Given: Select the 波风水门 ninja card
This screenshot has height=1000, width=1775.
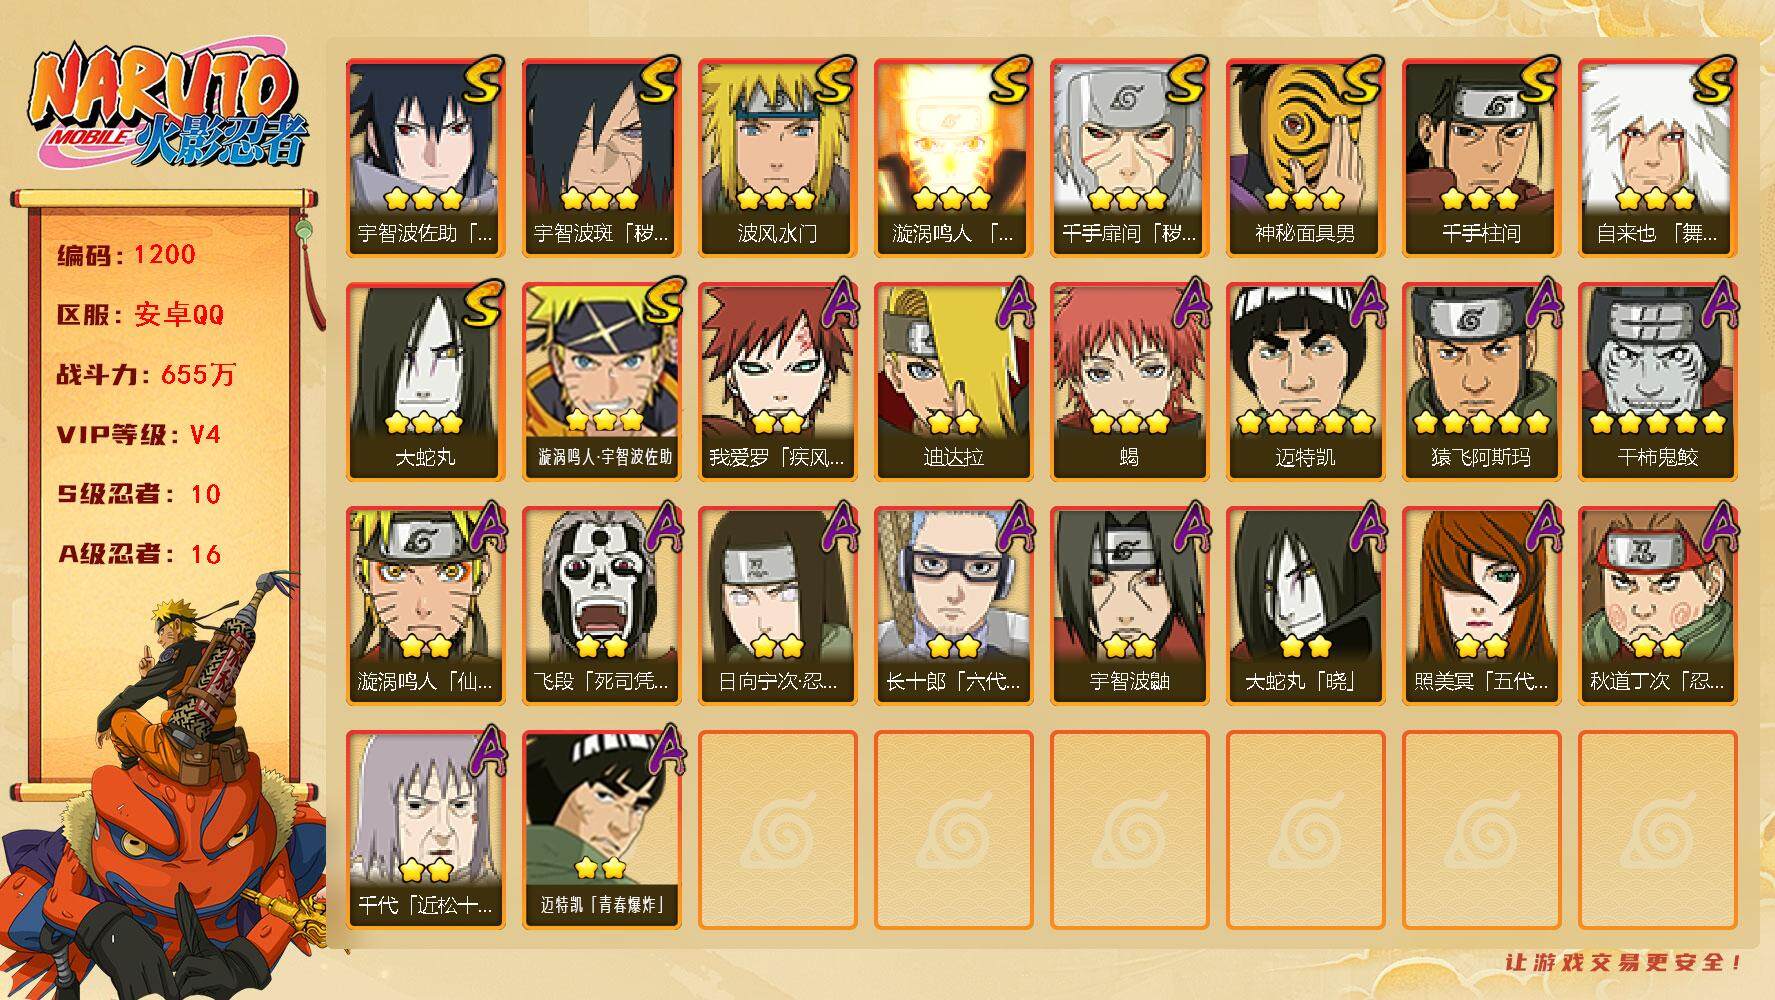Looking at the screenshot, I should 777,157.
